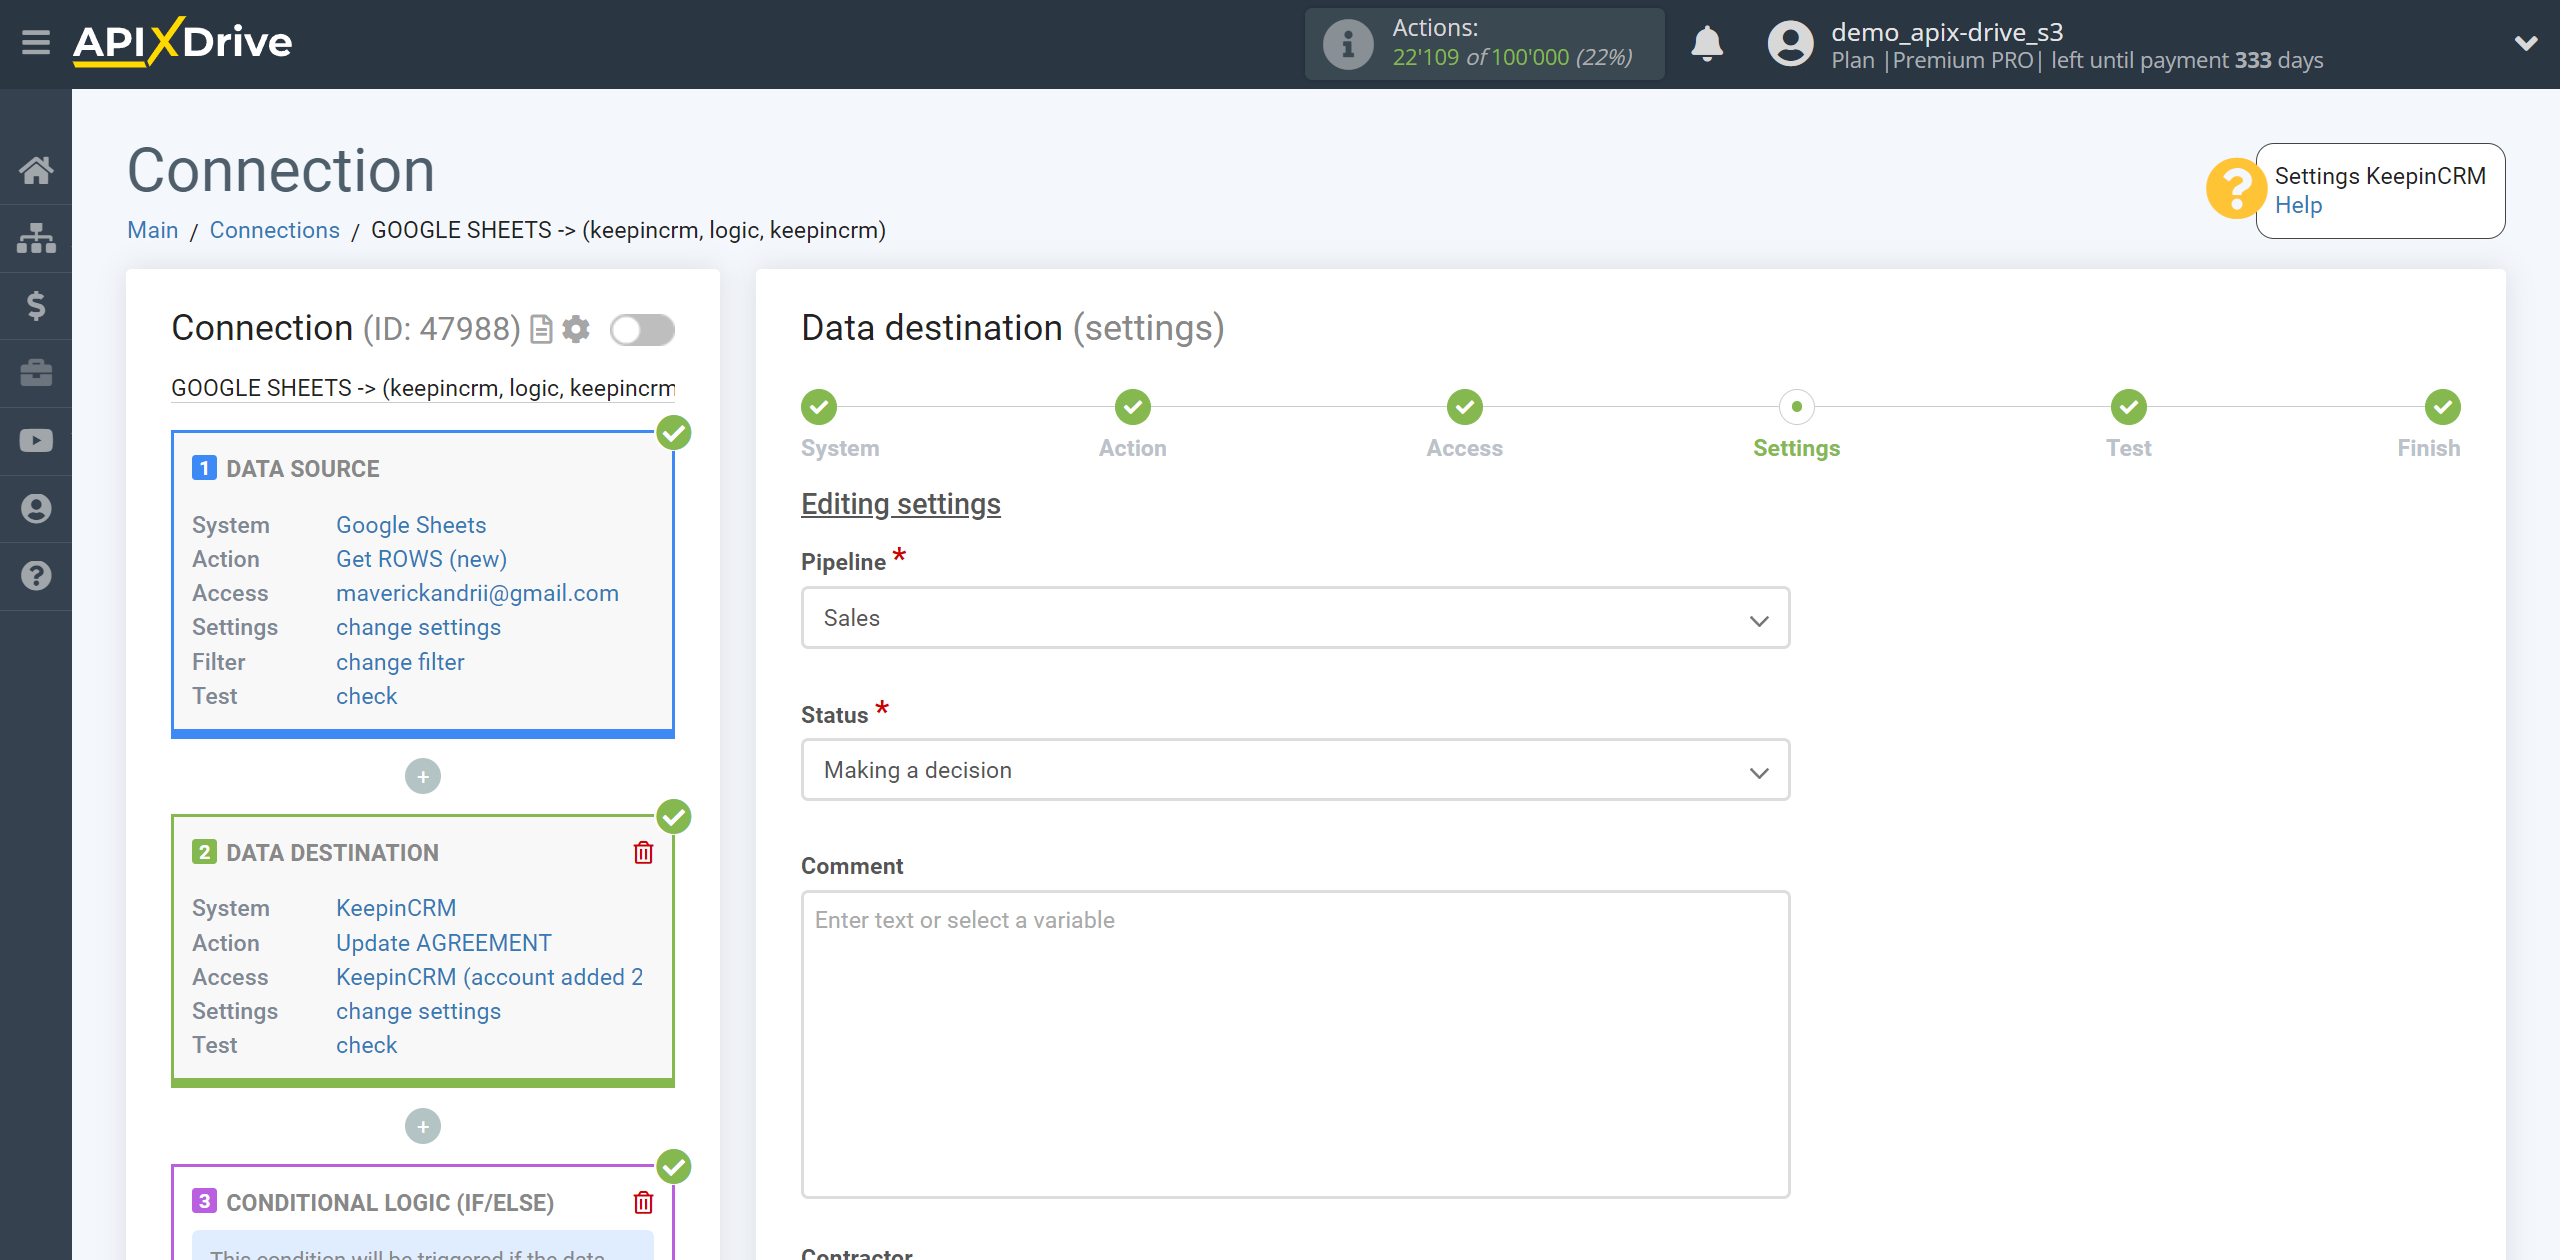Click into the Comment text area
The height and width of the screenshot is (1260, 2560).
pos(1295,1044)
